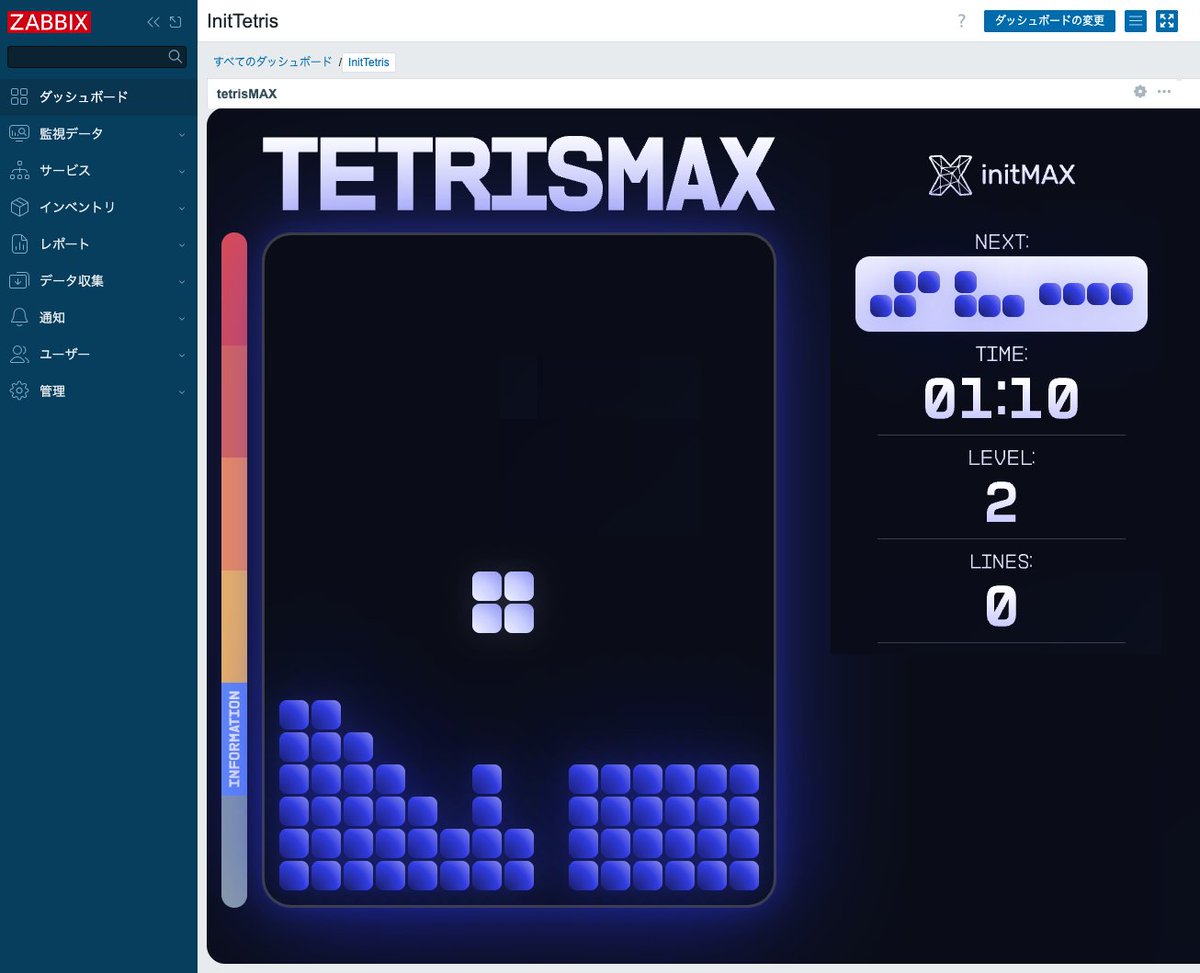Screen dimensions: 1200x973
Task: Expand 監視データ using its chevron
Action: (x=182, y=135)
